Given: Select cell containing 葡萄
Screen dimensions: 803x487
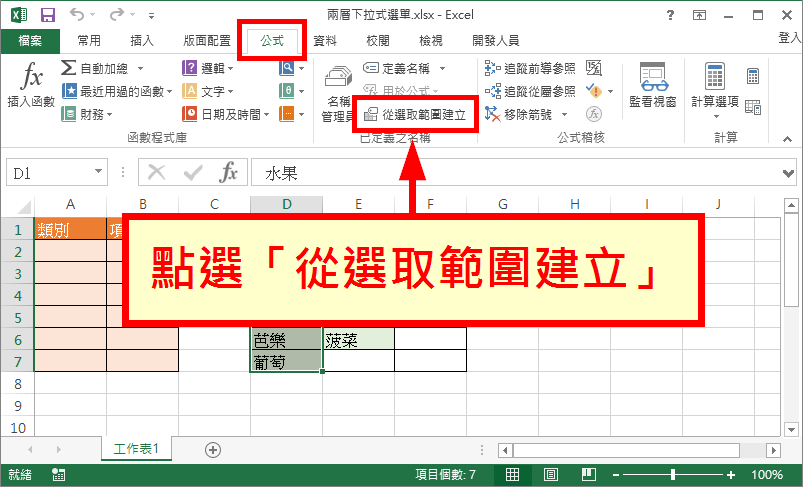Looking at the screenshot, I should pos(286,362).
